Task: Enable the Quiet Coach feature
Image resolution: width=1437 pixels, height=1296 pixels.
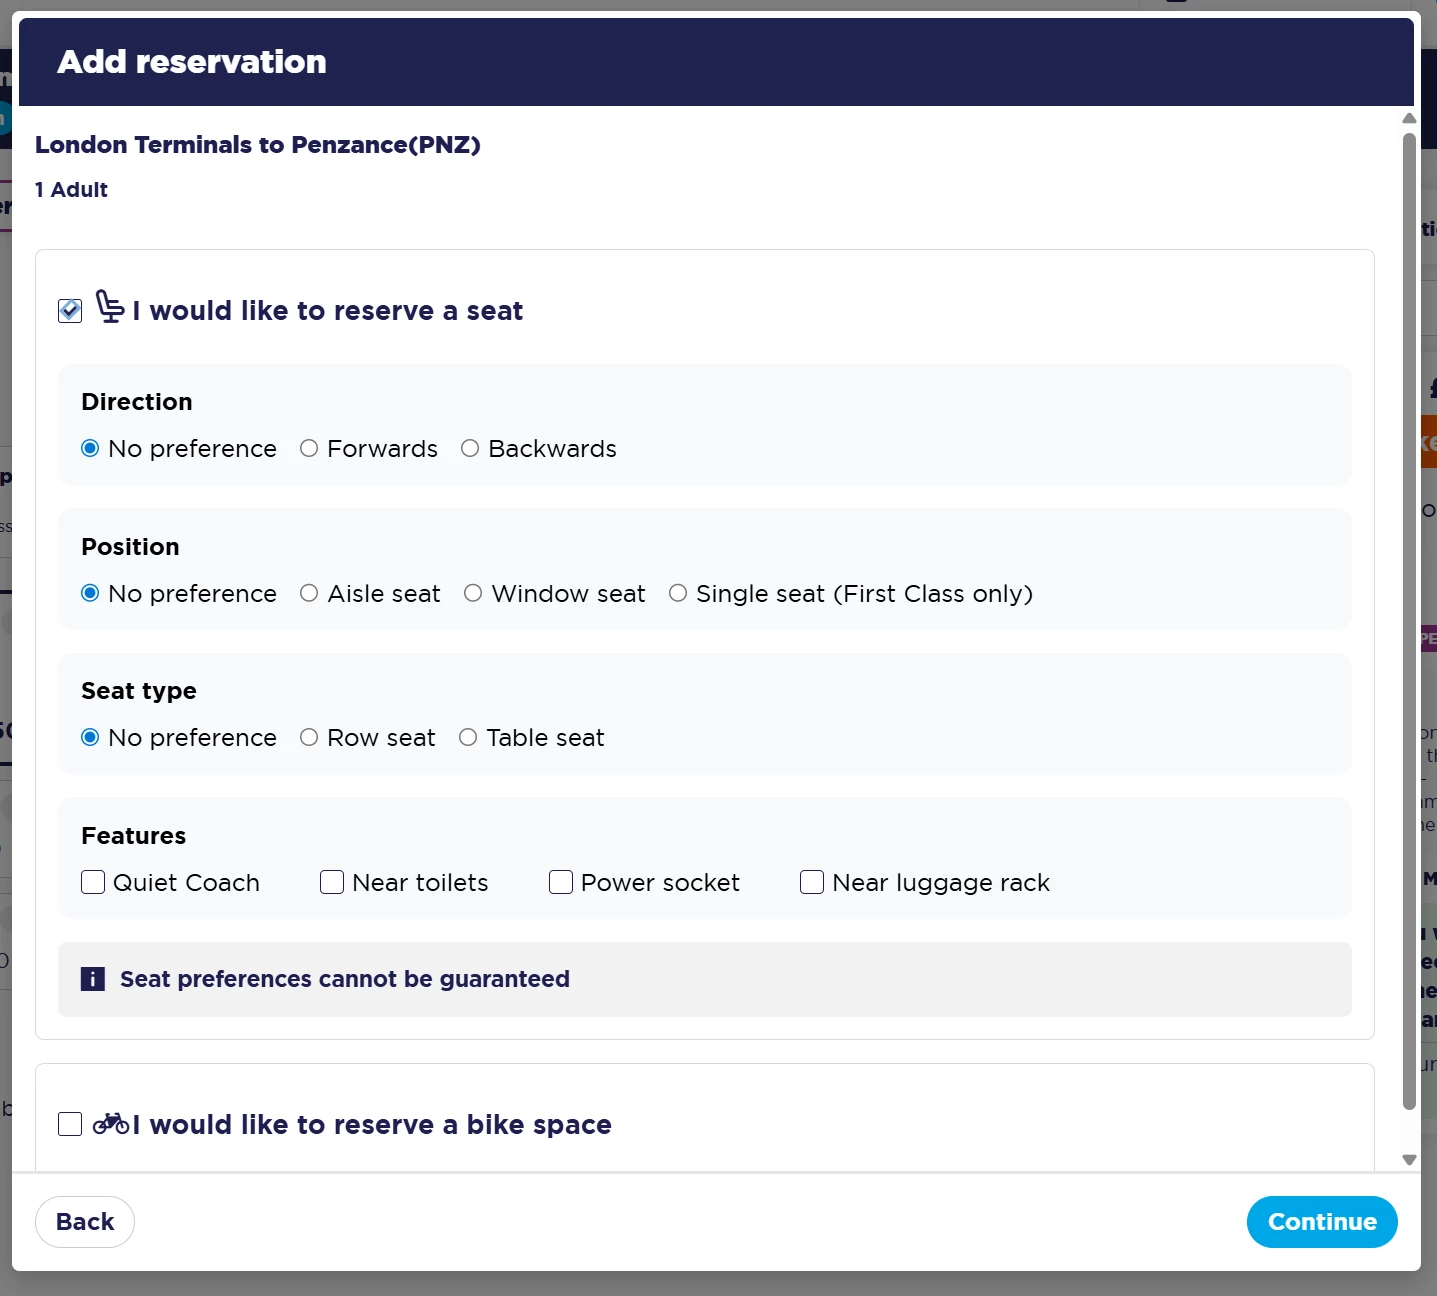Action: (x=93, y=882)
